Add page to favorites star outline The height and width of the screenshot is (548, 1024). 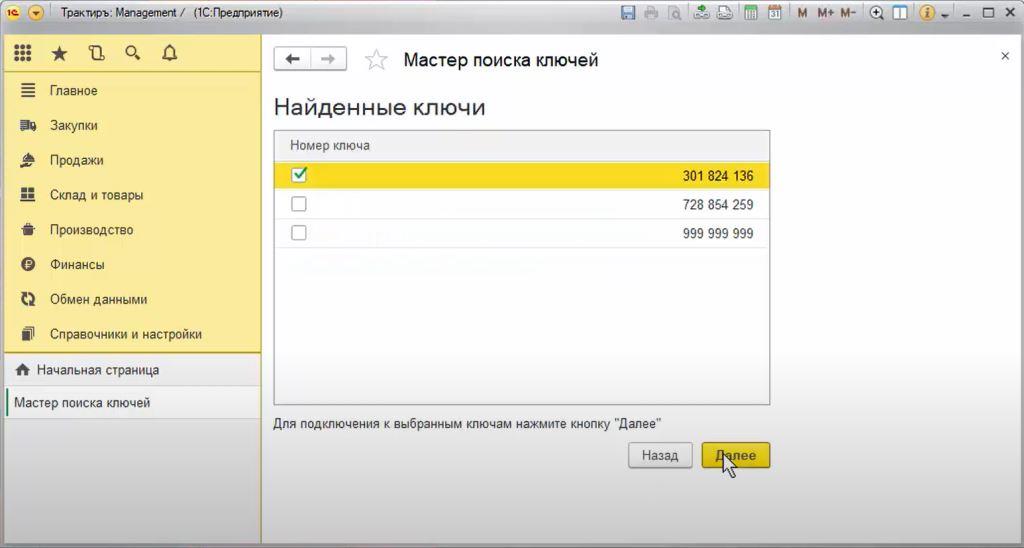click(x=376, y=60)
